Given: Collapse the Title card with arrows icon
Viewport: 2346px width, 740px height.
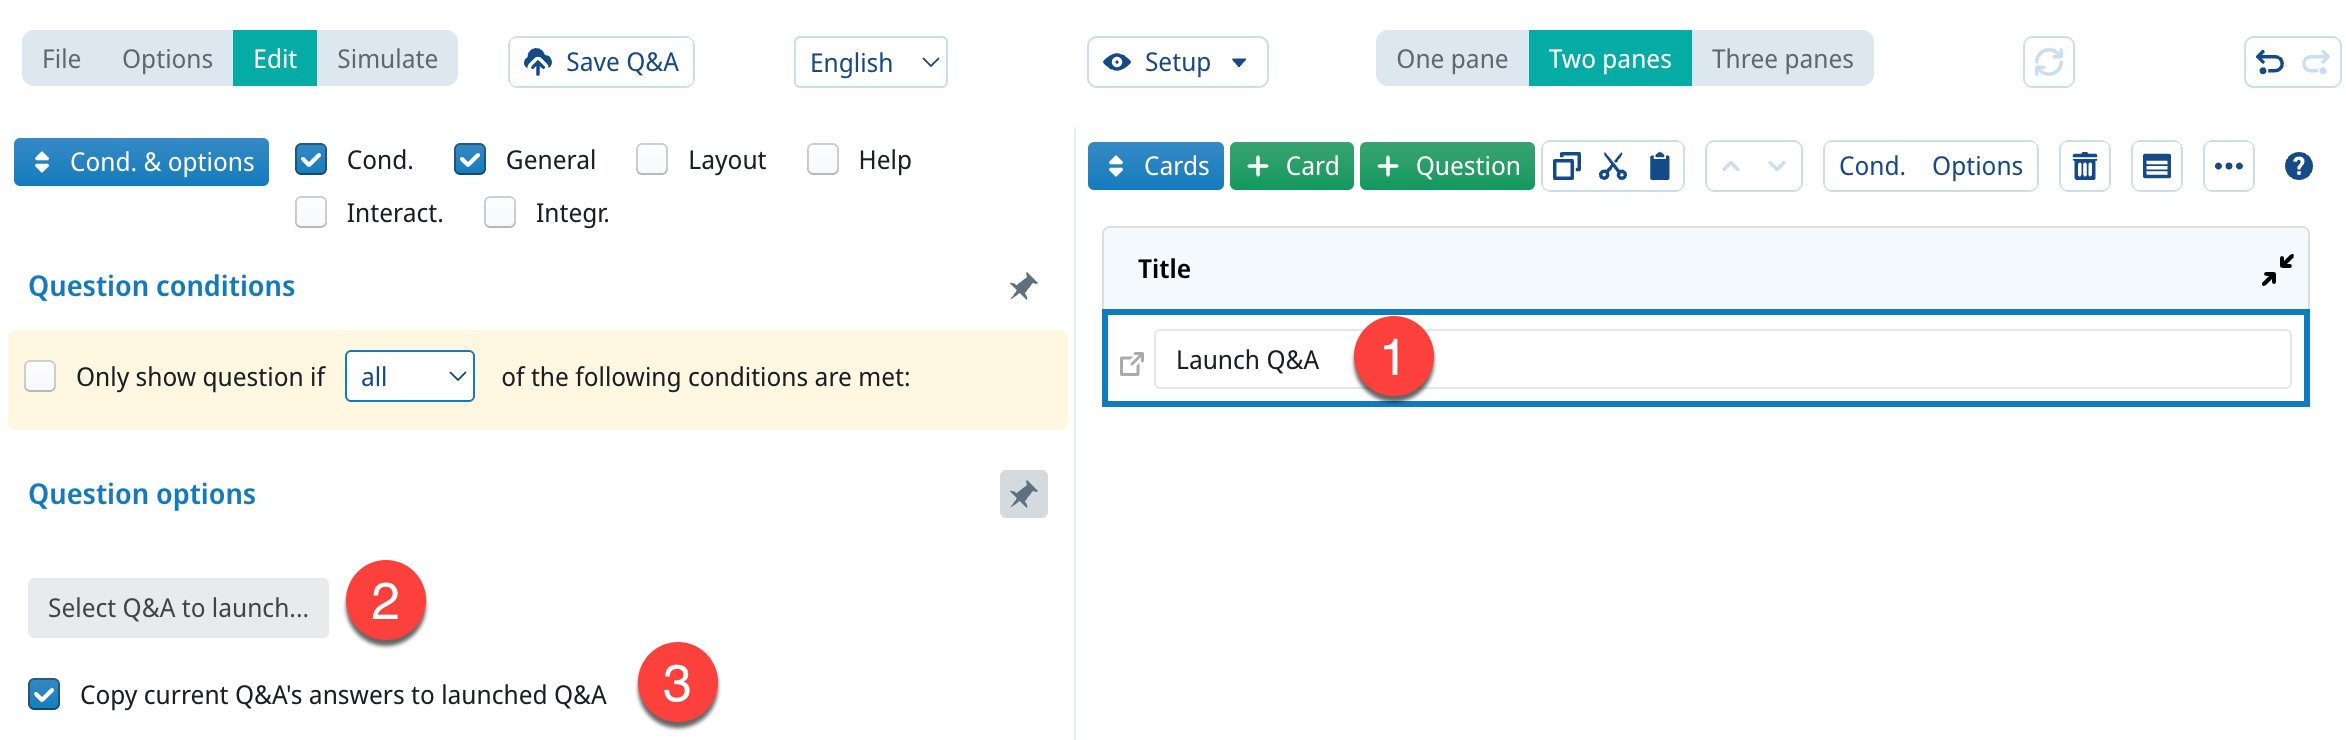Looking at the screenshot, I should (x=2277, y=270).
